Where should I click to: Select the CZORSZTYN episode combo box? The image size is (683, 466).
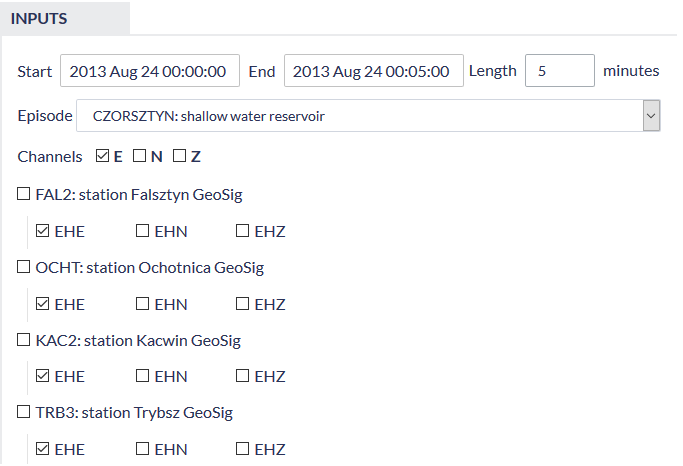tap(368, 115)
